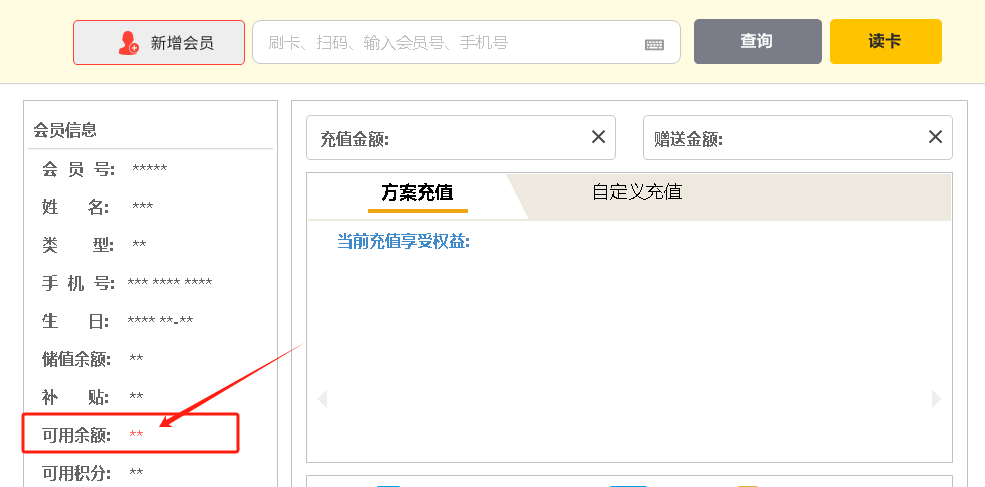Clear the 充值金额 field with its X icon
Image resolution: width=985 pixels, height=487 pixels.
point(598,137)
